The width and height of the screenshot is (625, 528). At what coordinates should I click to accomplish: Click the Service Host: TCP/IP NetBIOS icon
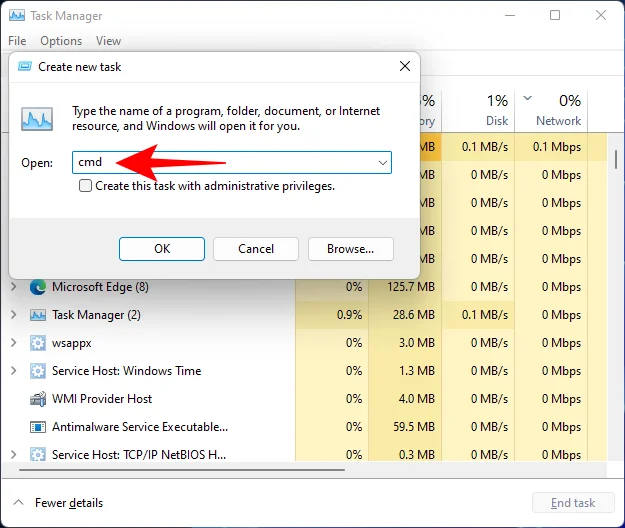click(x=38, y=455)
